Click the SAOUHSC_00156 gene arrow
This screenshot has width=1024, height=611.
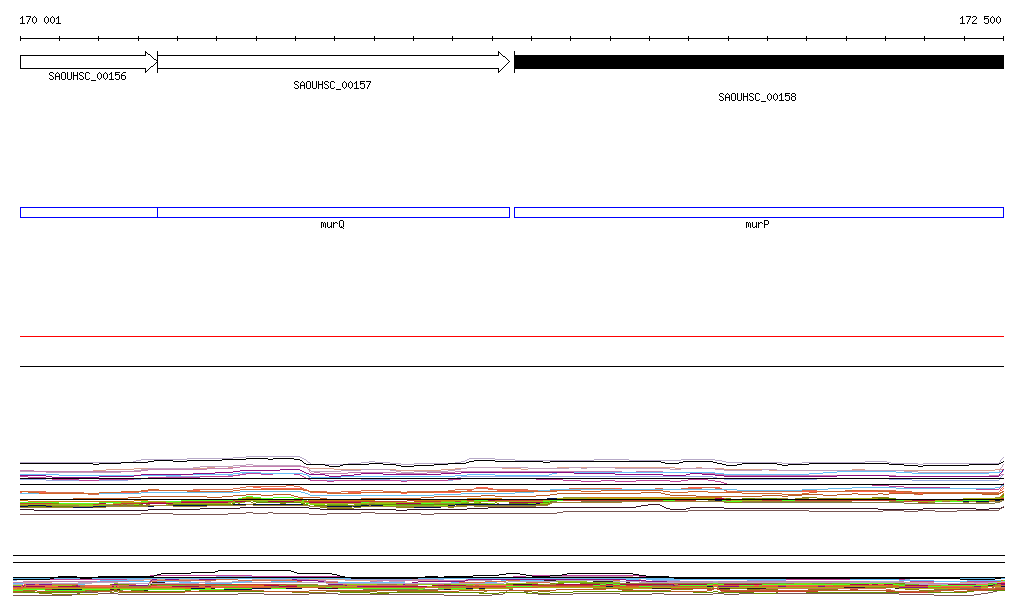pyautogui.click(x=85, y=62)
